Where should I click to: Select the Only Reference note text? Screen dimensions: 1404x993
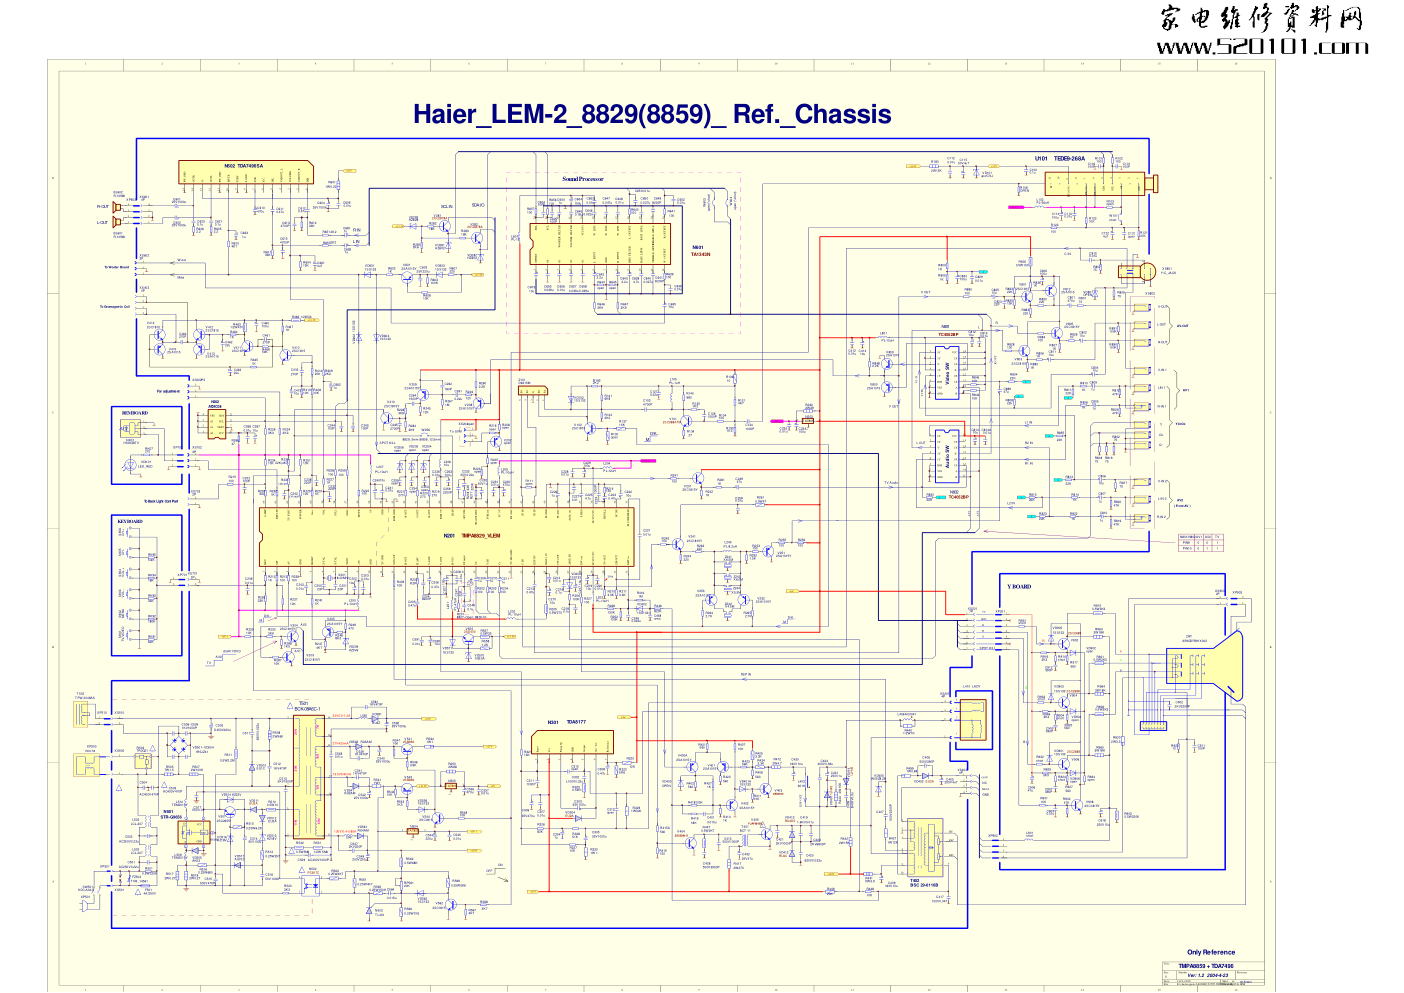click(x=1210, y=952)
